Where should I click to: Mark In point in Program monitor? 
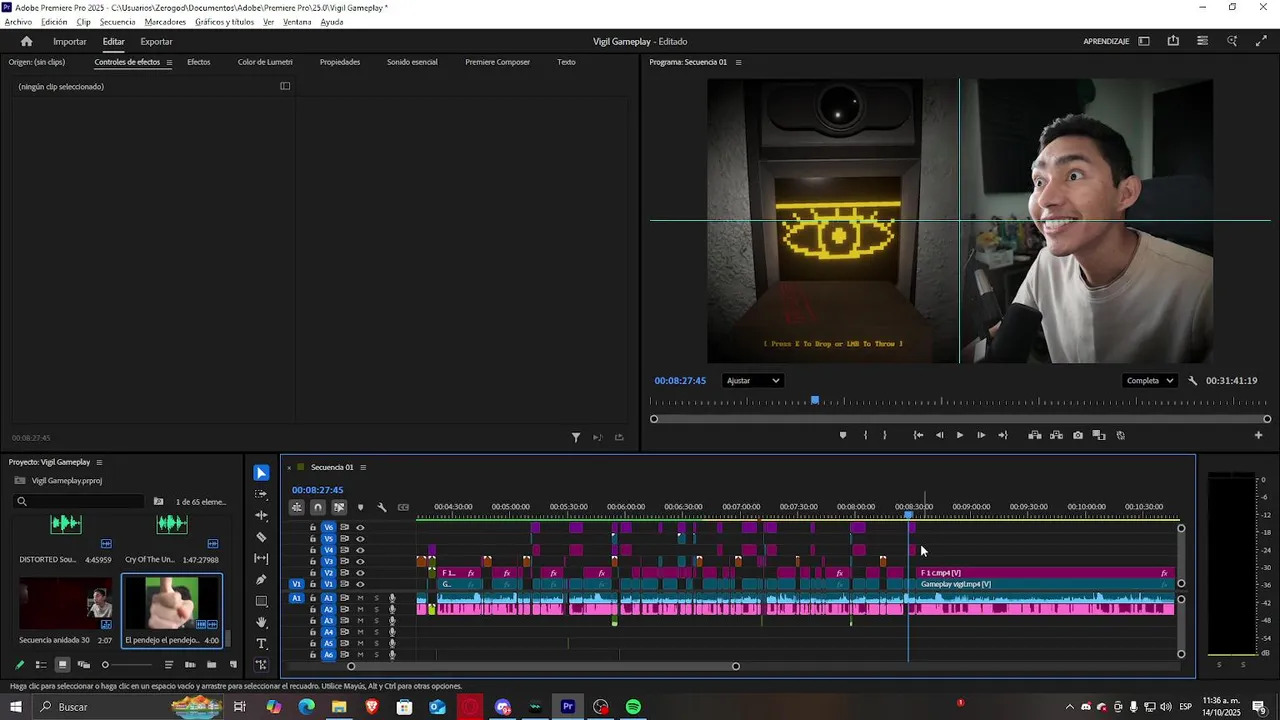(x=865, y=435)
